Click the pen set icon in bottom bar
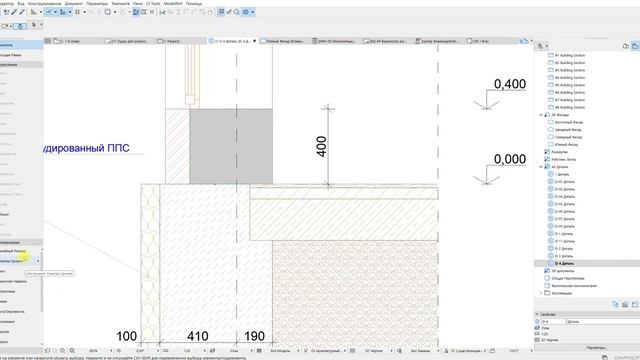 [306, 351]
